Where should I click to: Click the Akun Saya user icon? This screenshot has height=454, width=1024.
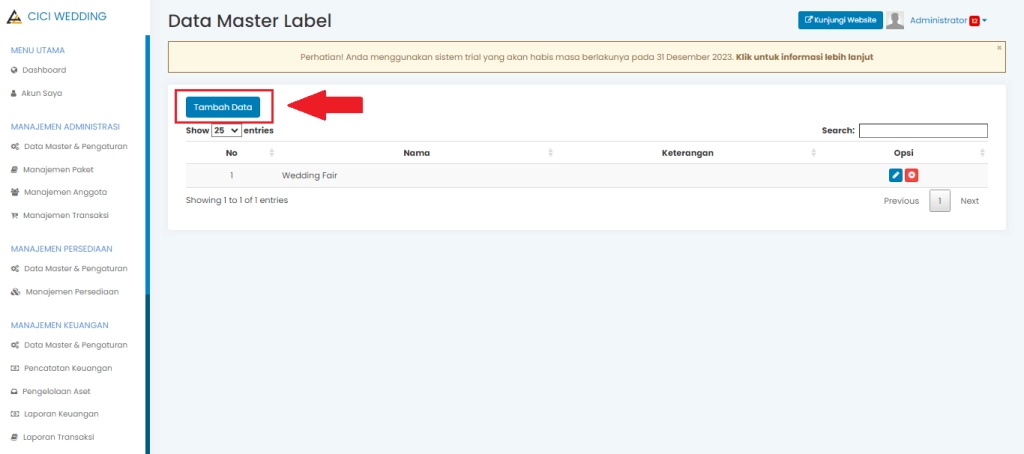[x=14, y=93]
